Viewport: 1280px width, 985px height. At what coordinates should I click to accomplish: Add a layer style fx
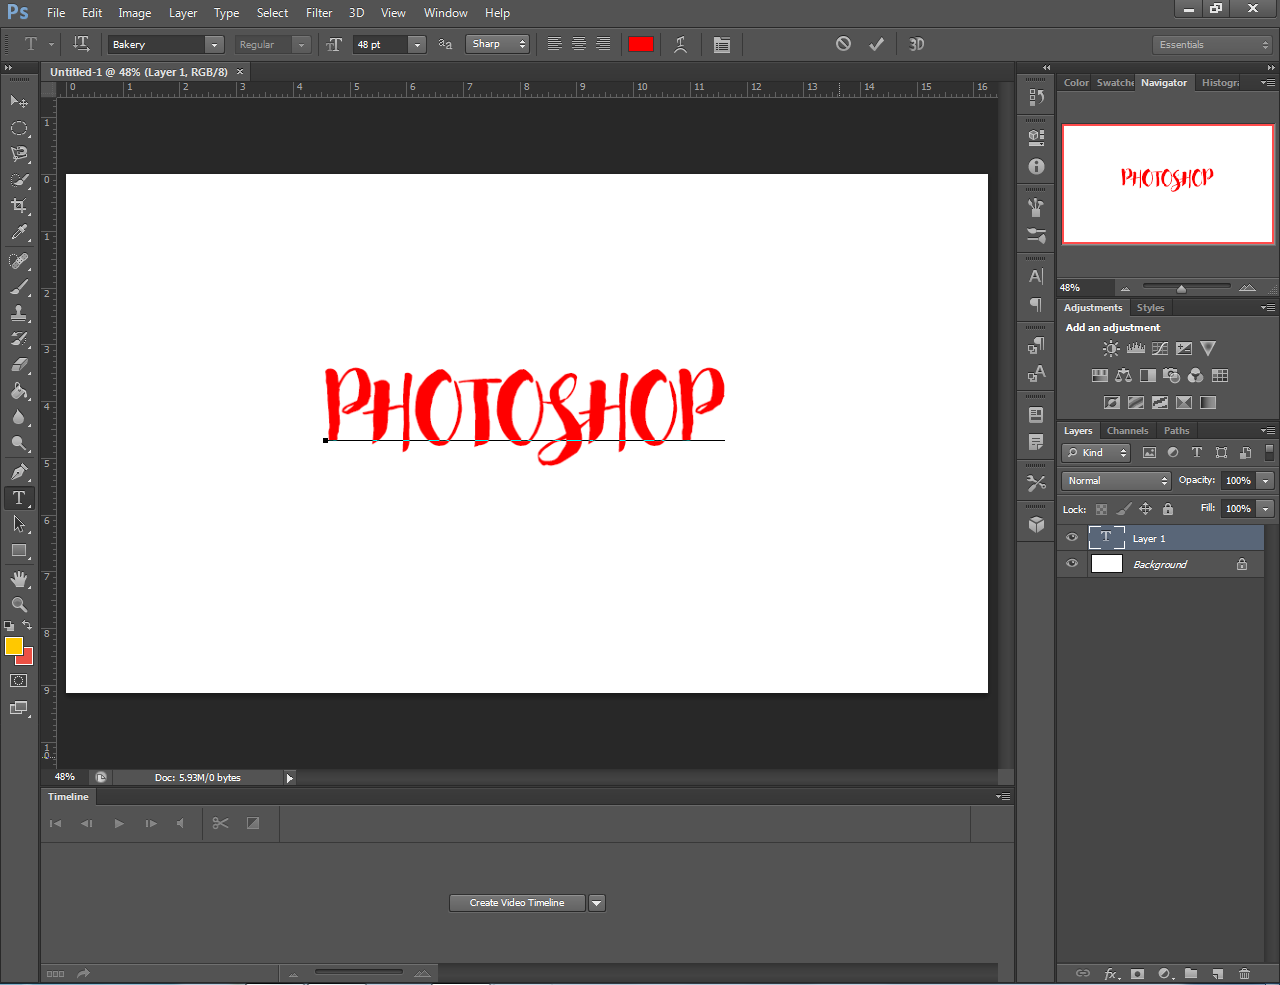(x=1111, y=973)
